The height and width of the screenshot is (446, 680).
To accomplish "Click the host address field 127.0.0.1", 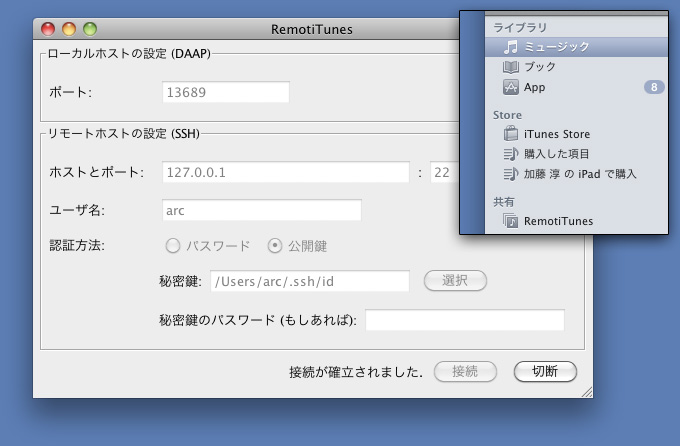I will tap(285, 172).
